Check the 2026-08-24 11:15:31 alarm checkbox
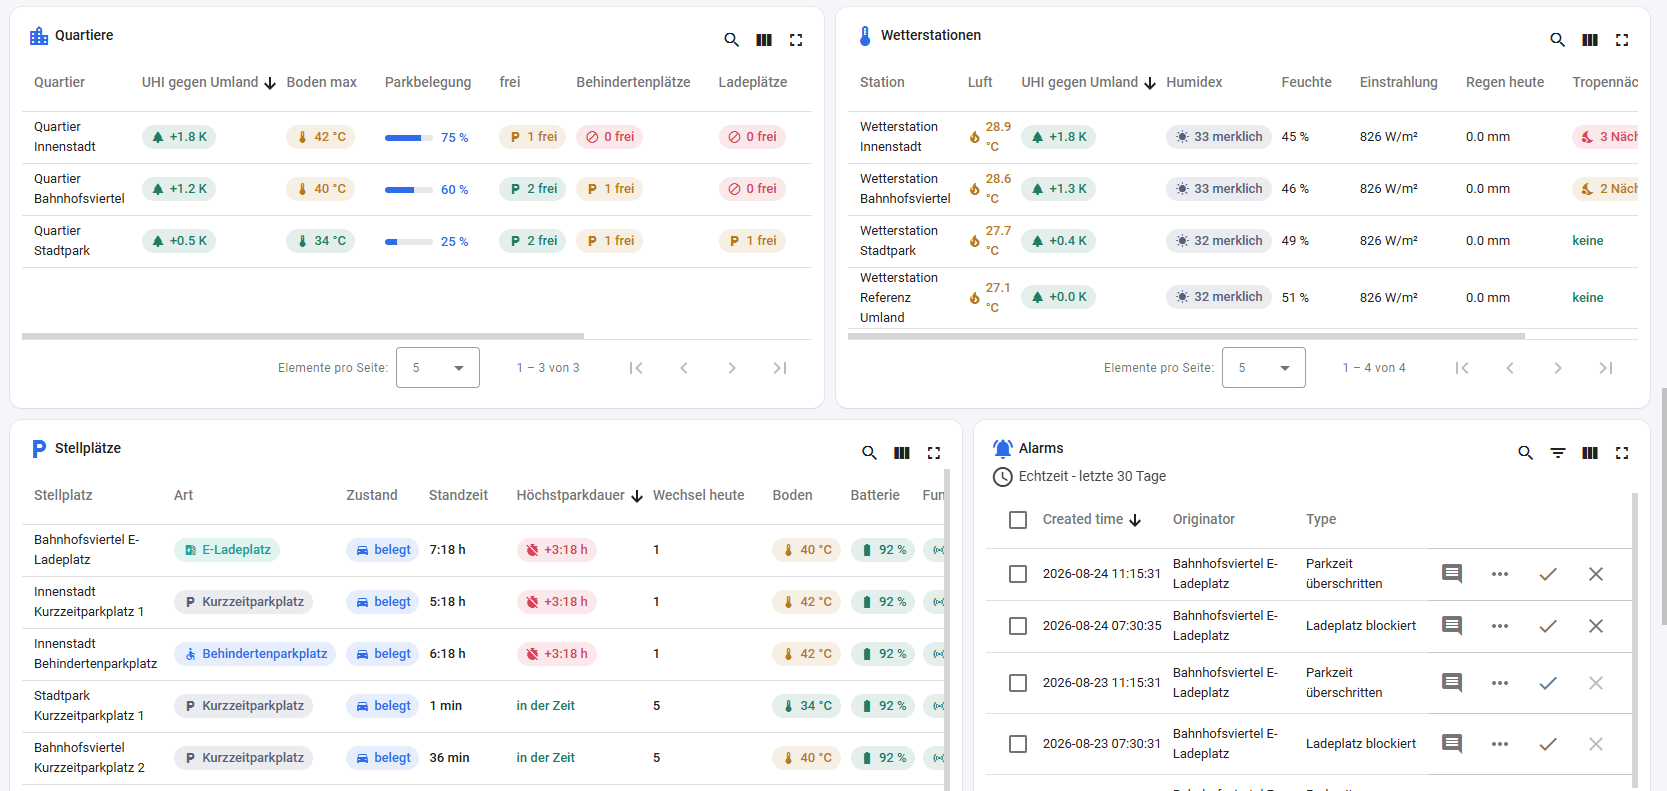The width and height of the screenshot is (1667, 791). pyautogui.click(x=1018, y=574)
